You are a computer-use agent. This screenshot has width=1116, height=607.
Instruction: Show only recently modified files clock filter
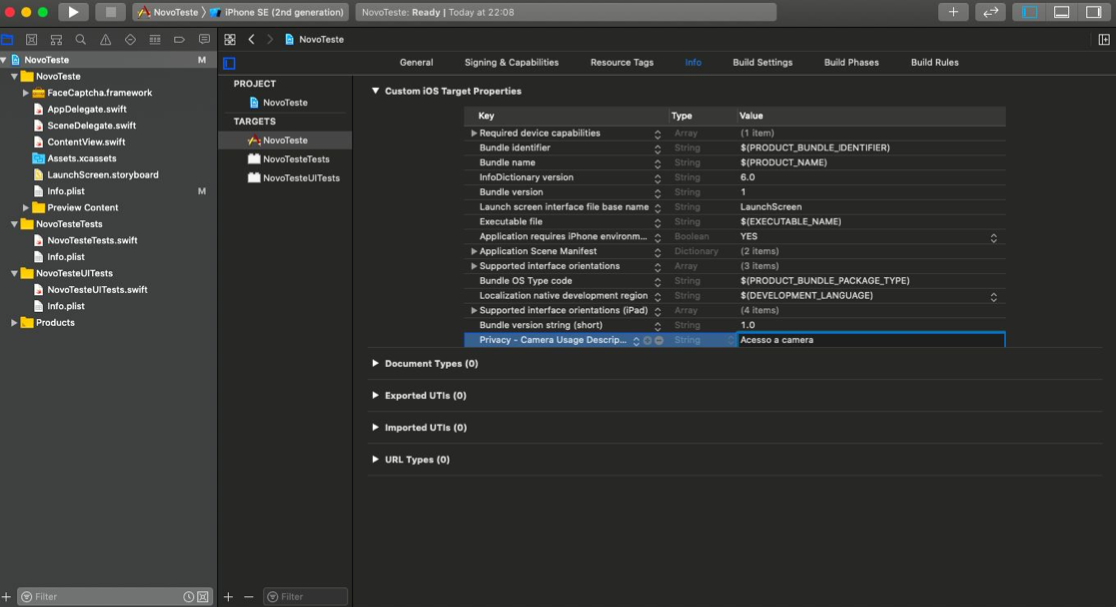click(189, 597)
